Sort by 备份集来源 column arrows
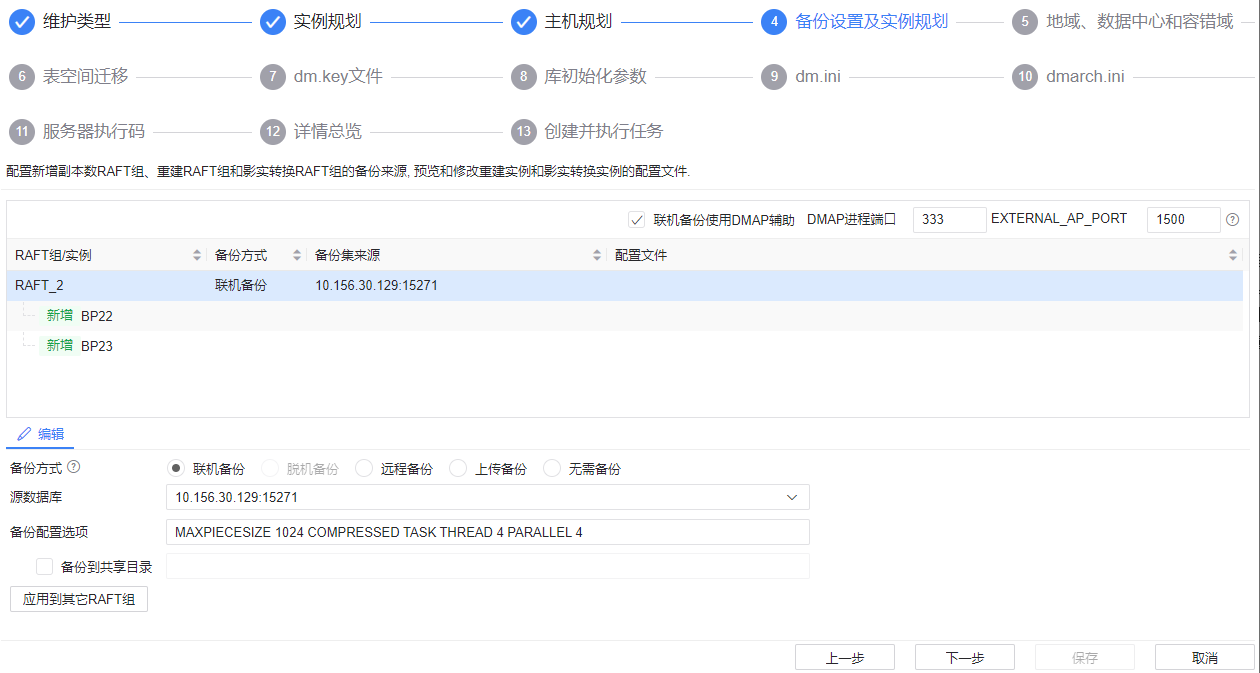 [597, 256]
